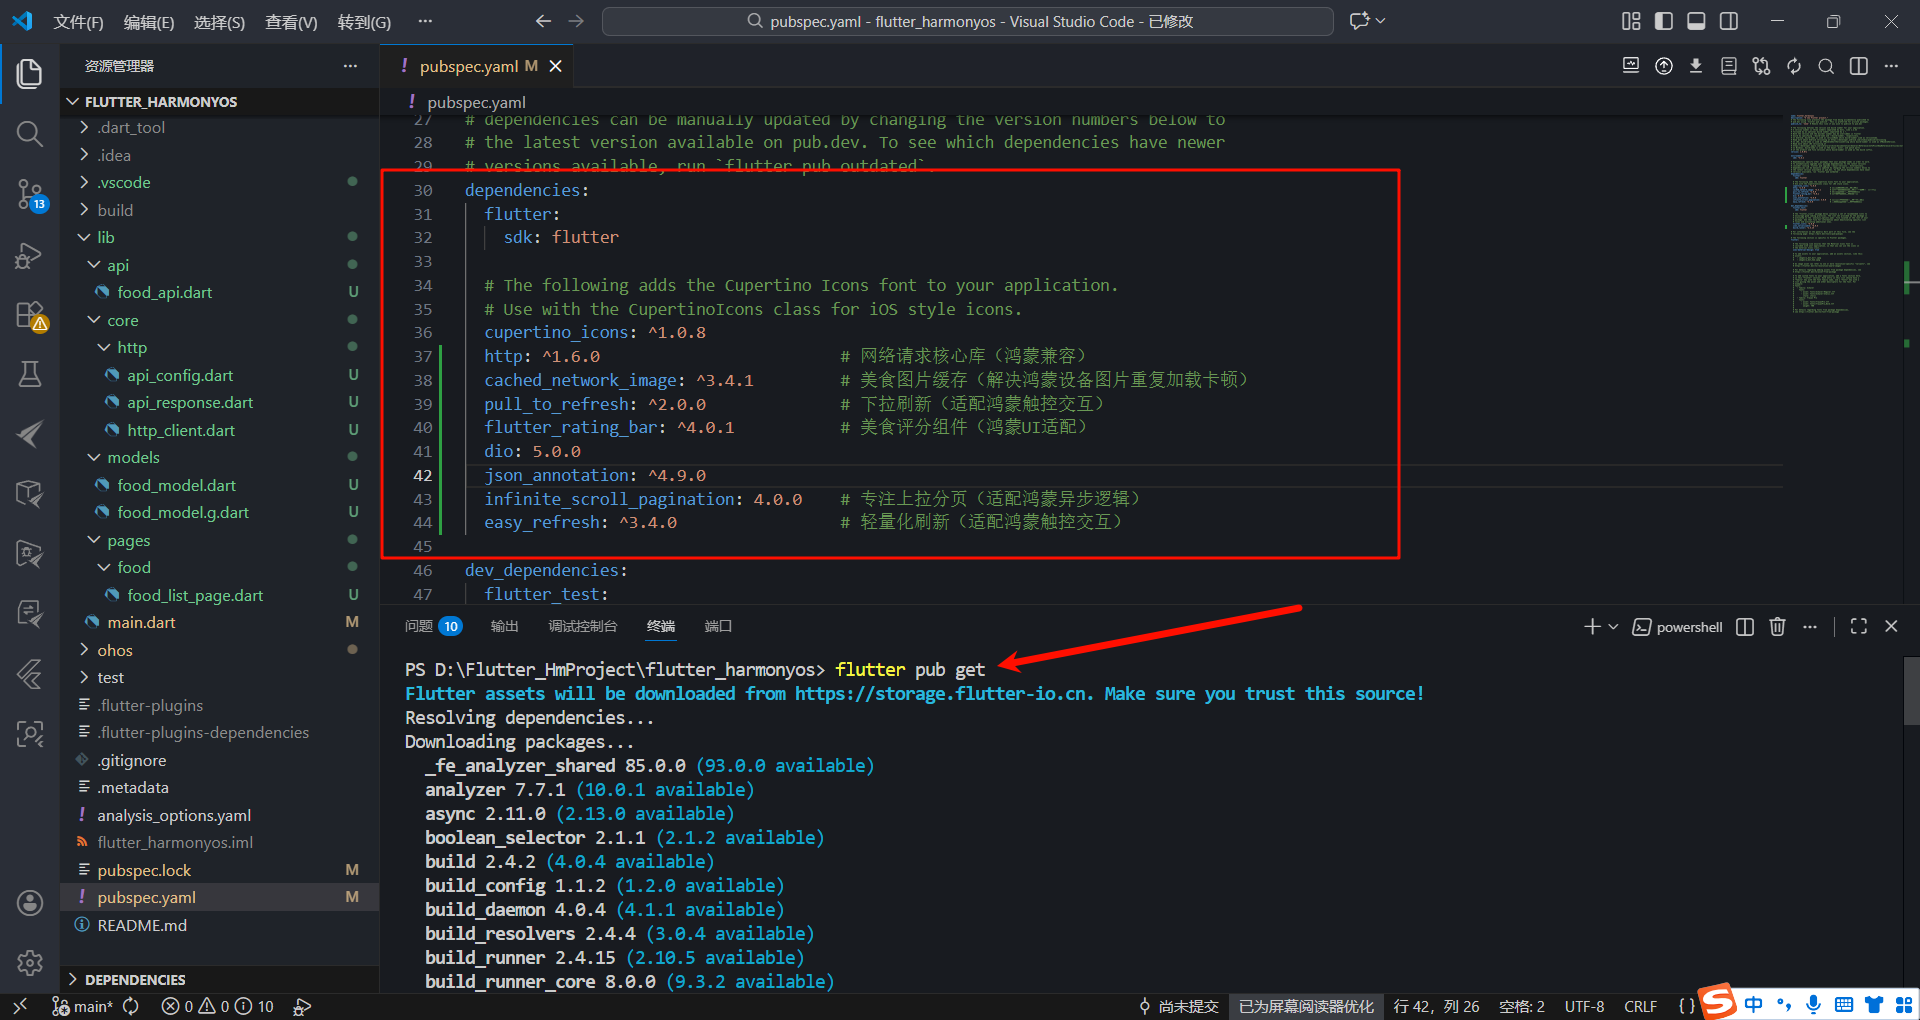The height and width of the screenshot is (1020, 1920).
Task: Toggle the primary sidebar visibility
Action: coord(1664,21)
